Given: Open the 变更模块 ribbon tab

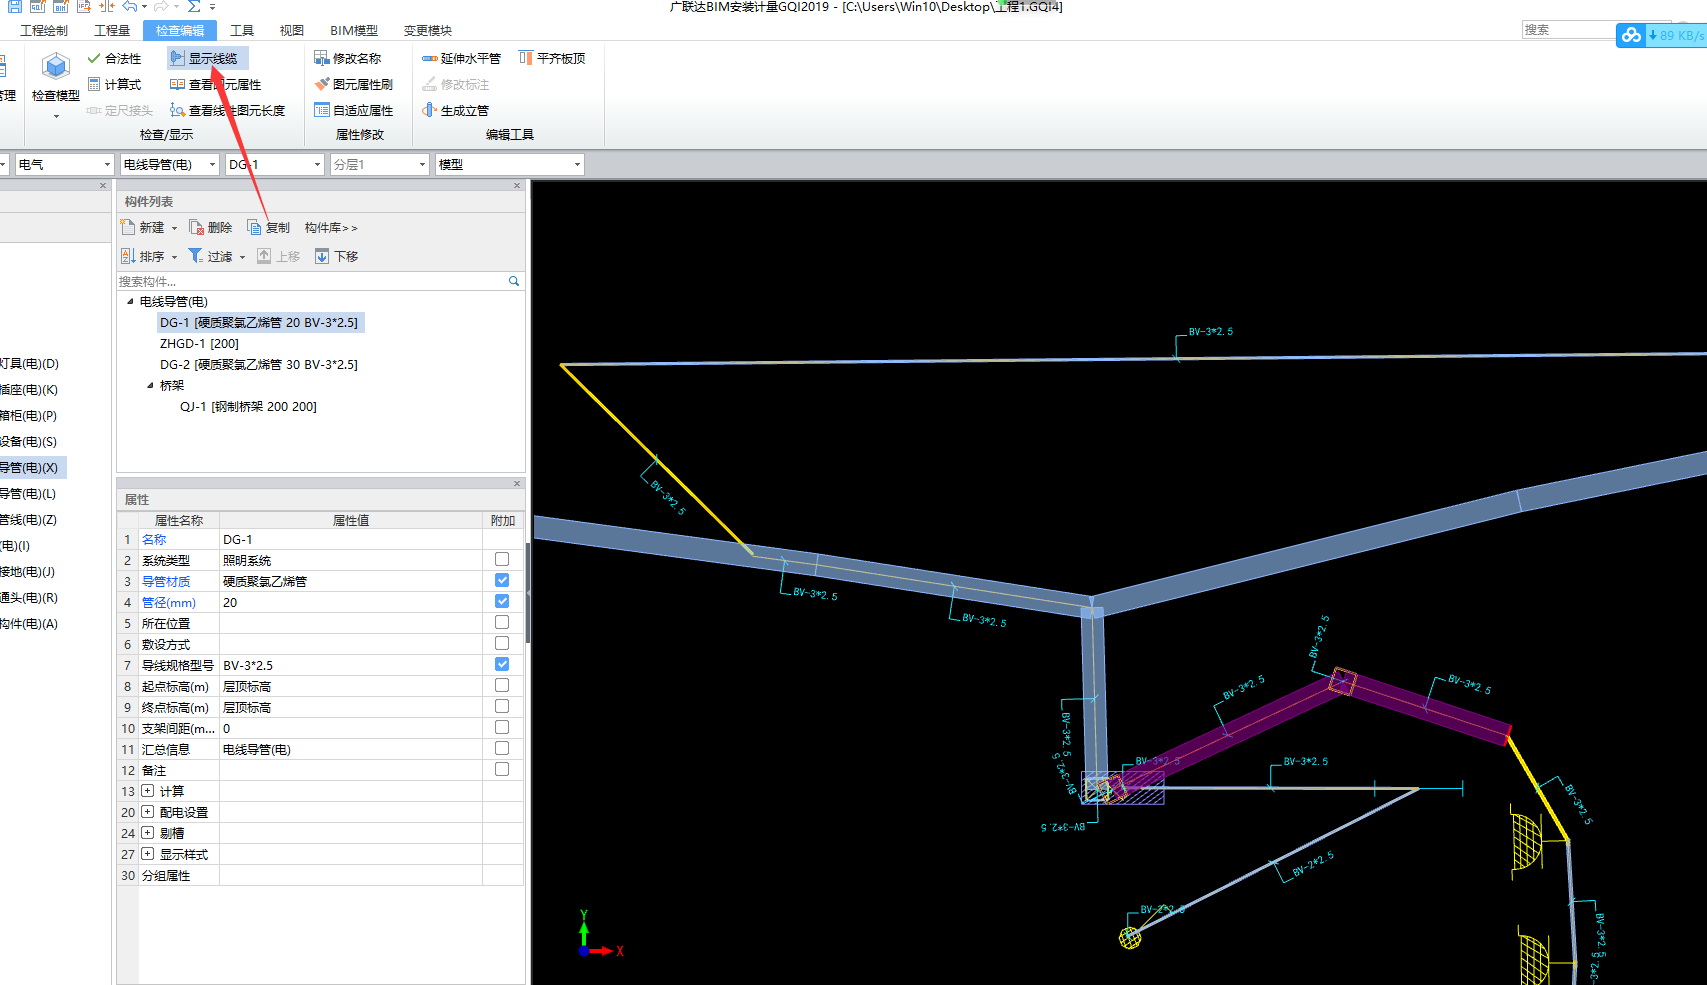Looking at the screenshot, I should (428, 31).
